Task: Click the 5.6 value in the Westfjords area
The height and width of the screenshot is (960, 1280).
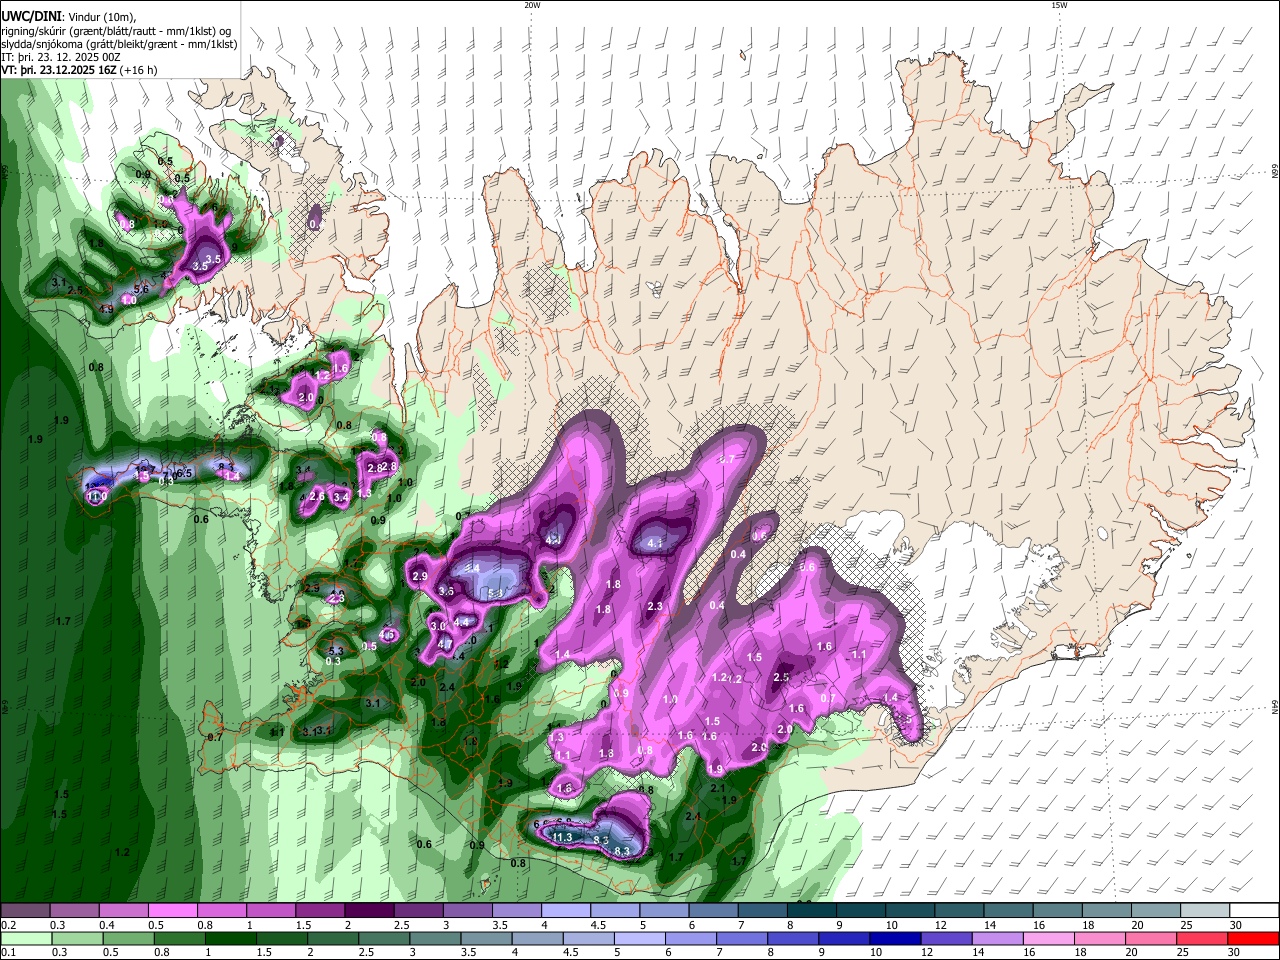Action: 141,289
